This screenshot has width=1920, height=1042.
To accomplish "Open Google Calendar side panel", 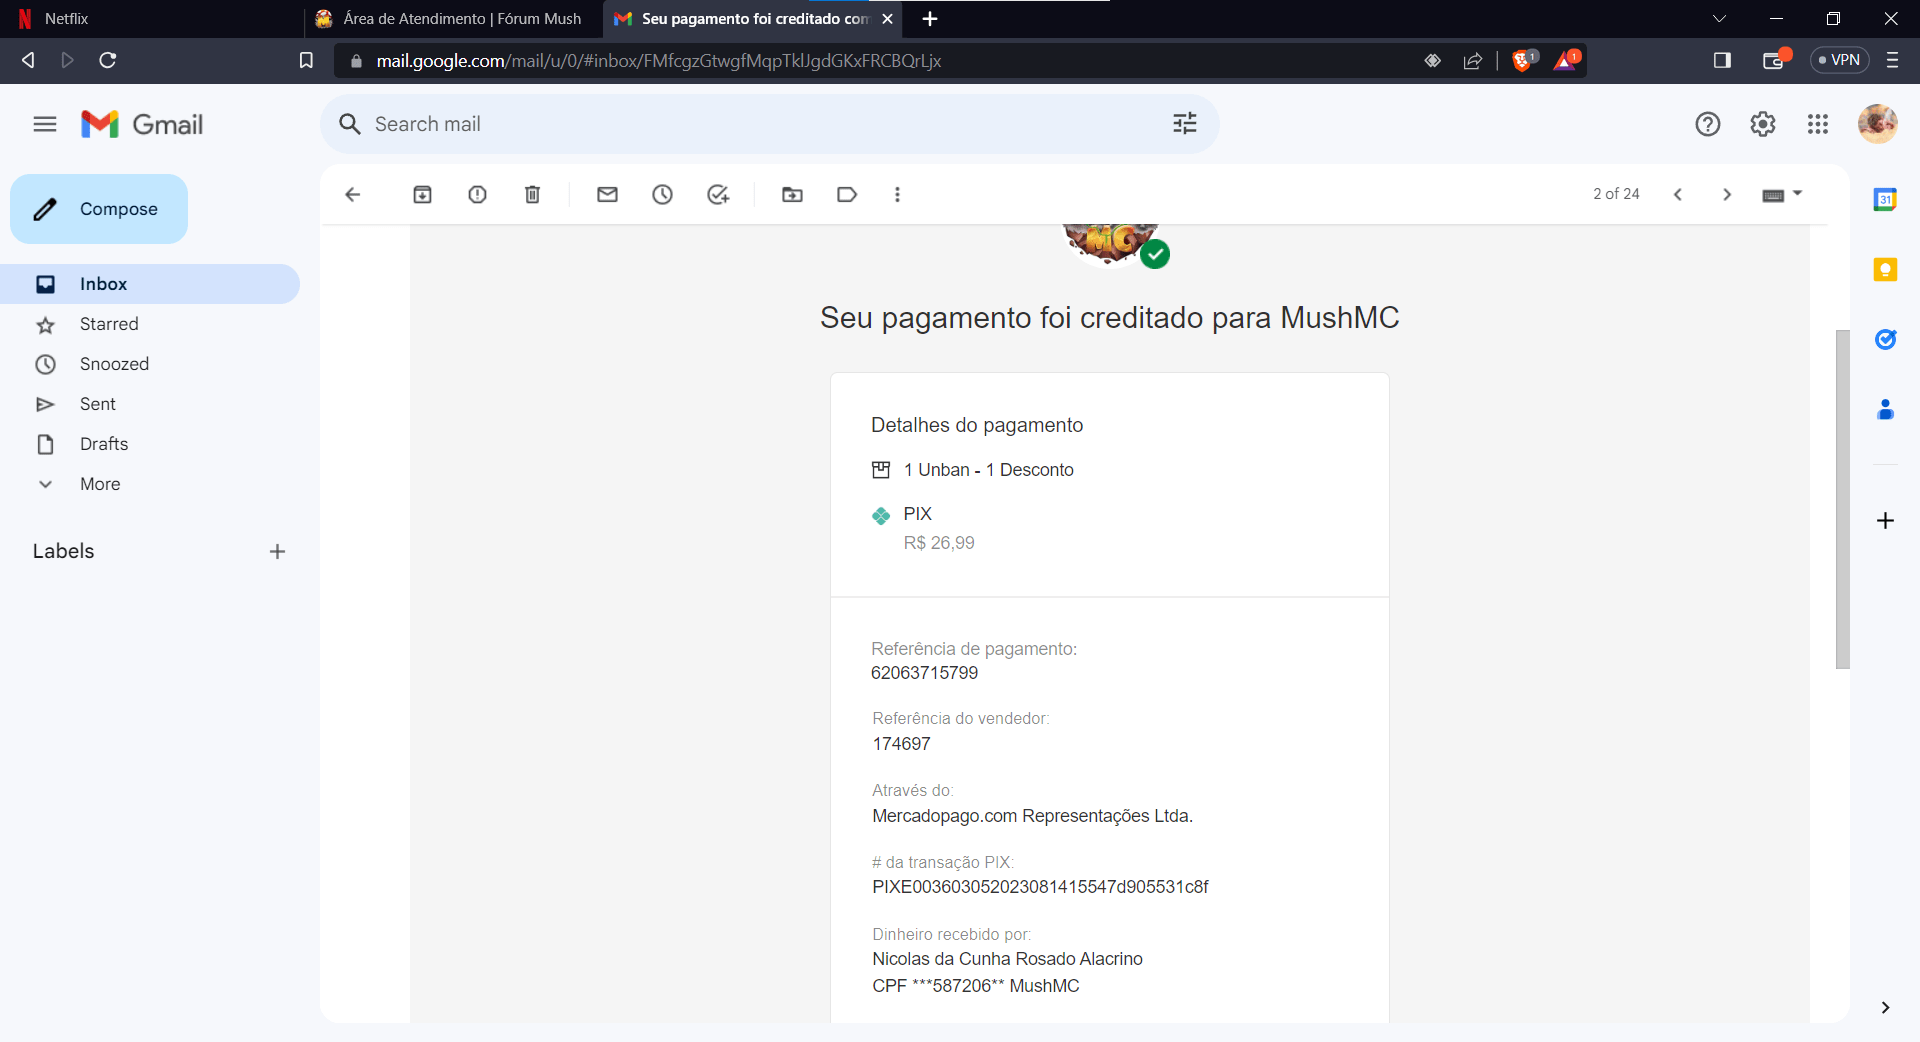I will (x=1885, y=199).
